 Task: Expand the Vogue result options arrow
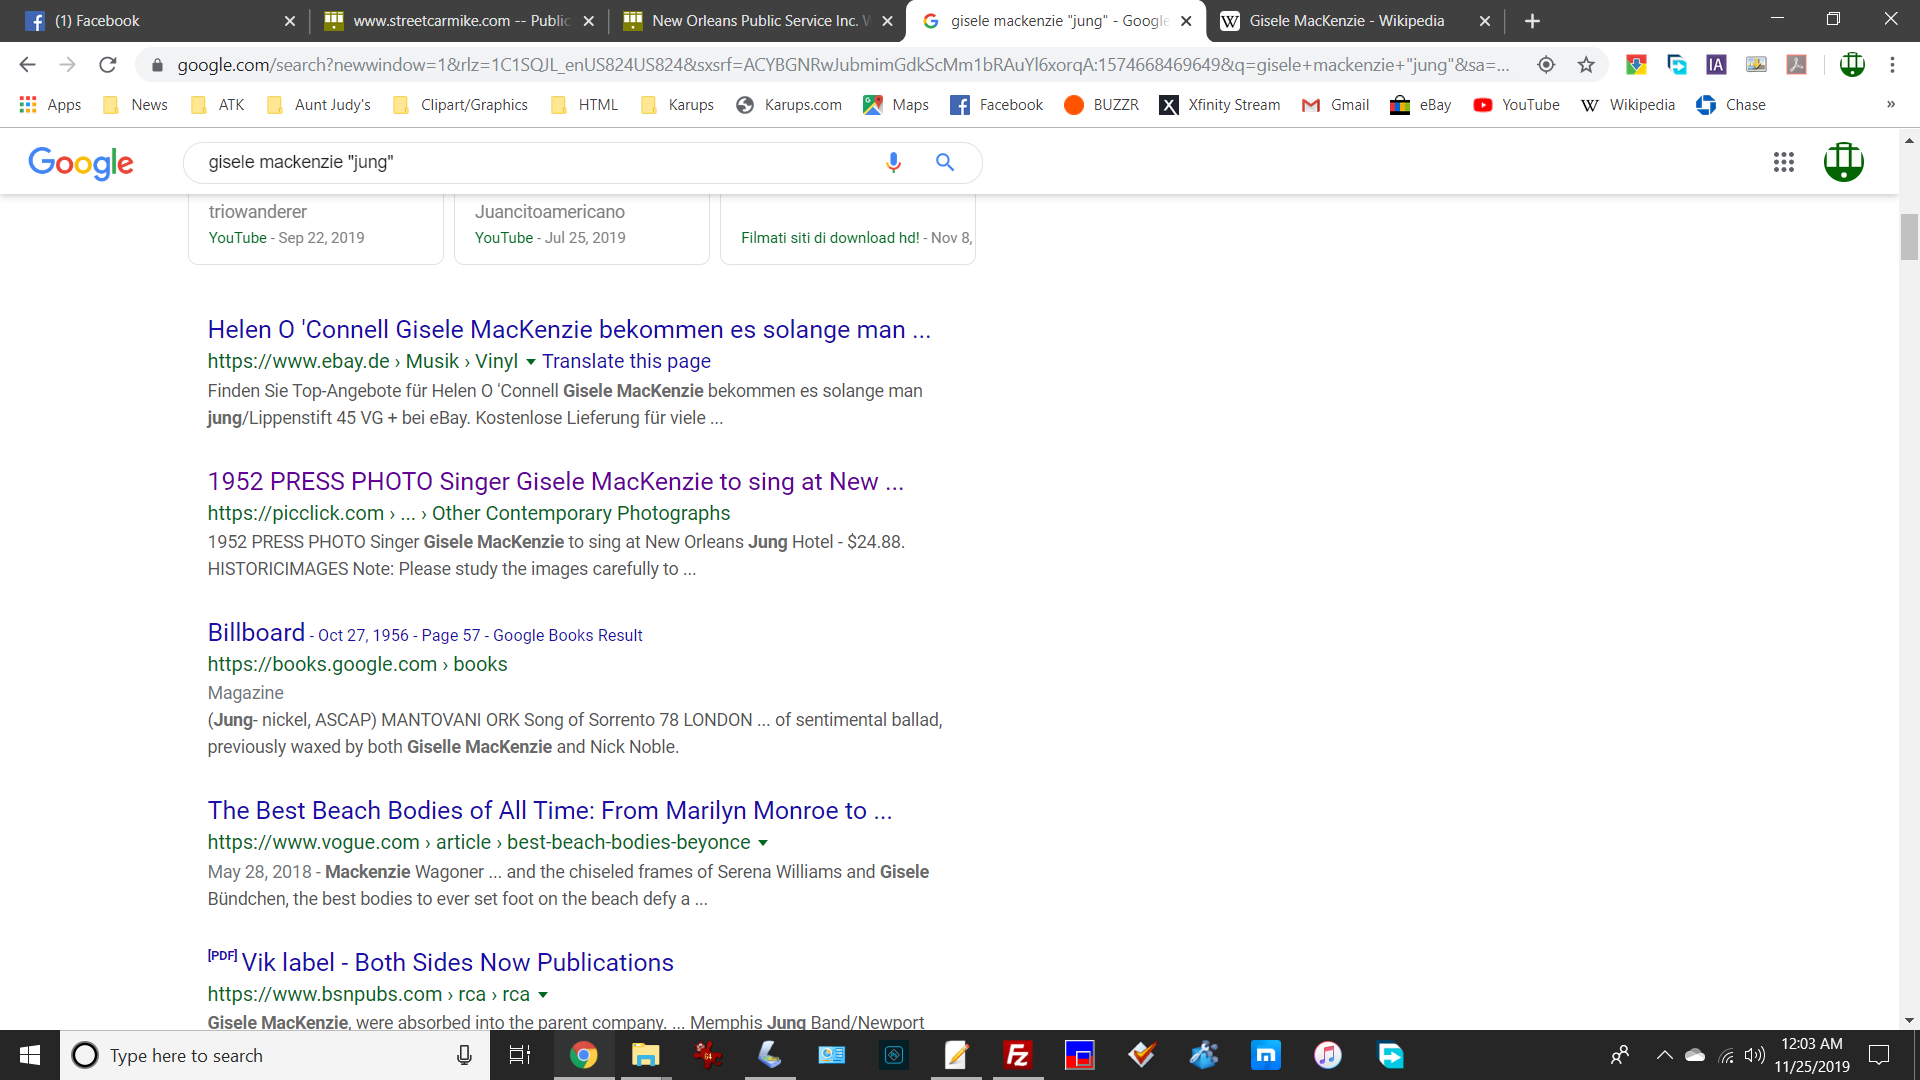point(763,843)
